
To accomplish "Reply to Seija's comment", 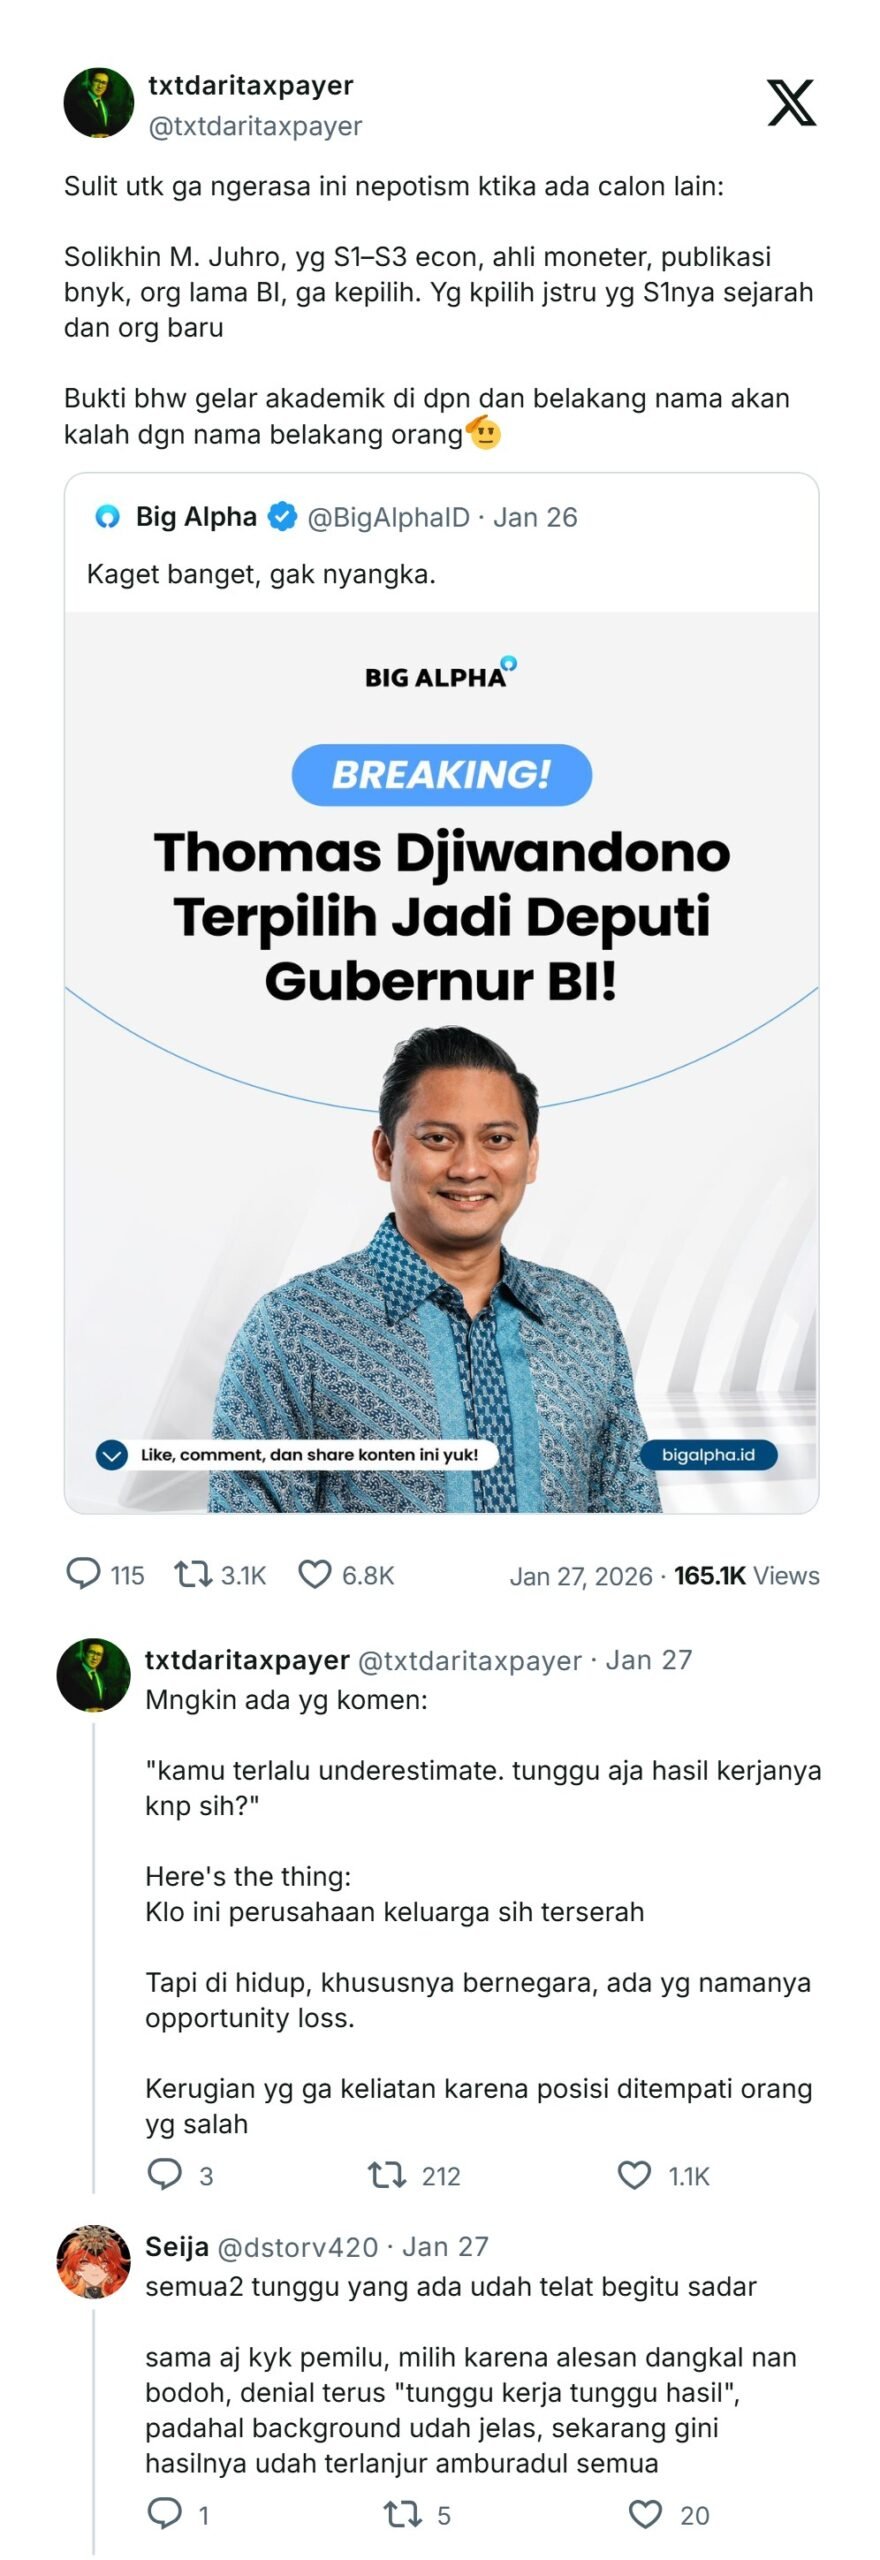I will pyautogui.click(x=164, y=2513).
